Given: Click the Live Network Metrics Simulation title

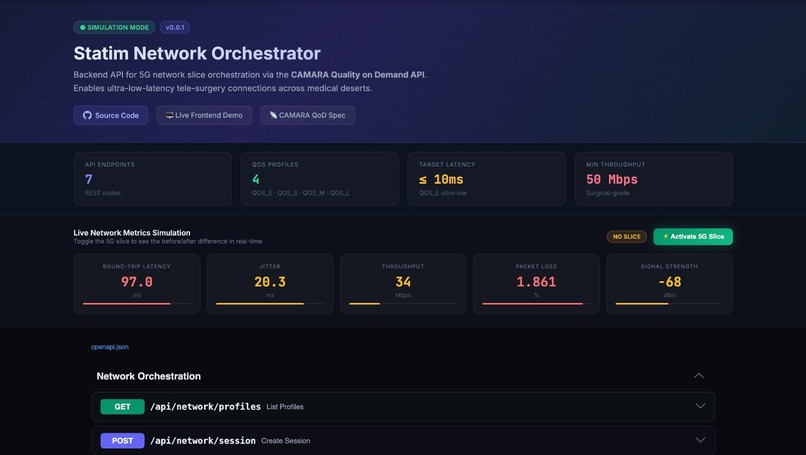Looking at the screenshot, I should pos(132,233).
